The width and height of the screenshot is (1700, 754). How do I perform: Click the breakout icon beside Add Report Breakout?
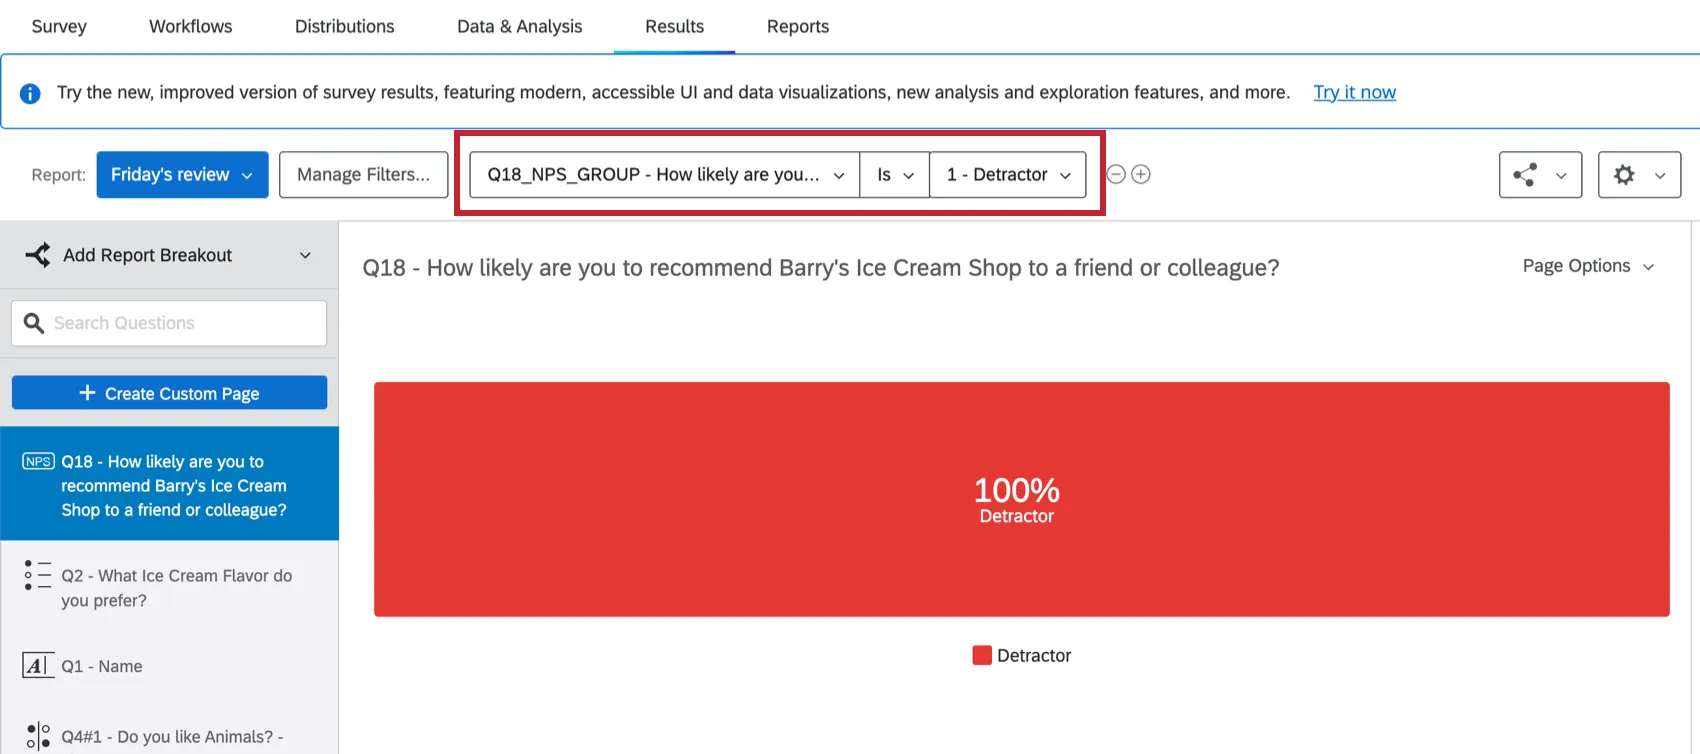click(x=37, y=255)
